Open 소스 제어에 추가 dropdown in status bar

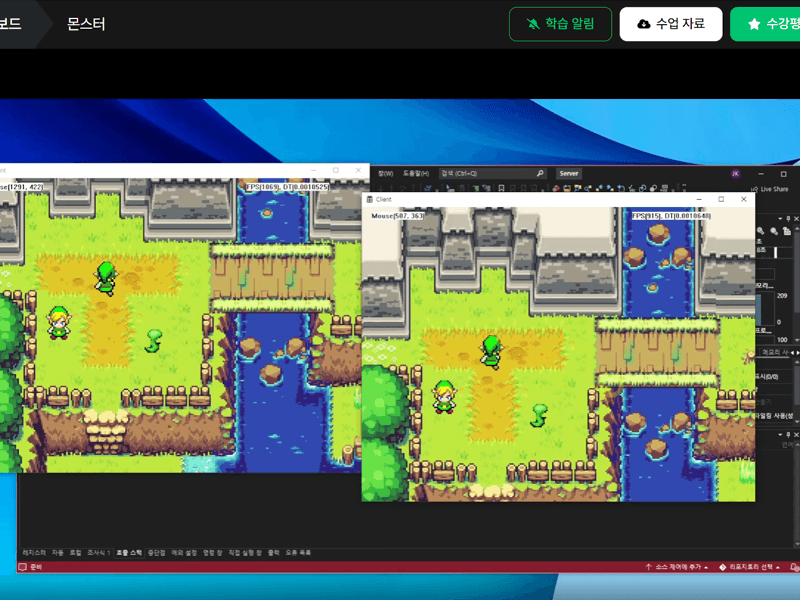[677, 567]
